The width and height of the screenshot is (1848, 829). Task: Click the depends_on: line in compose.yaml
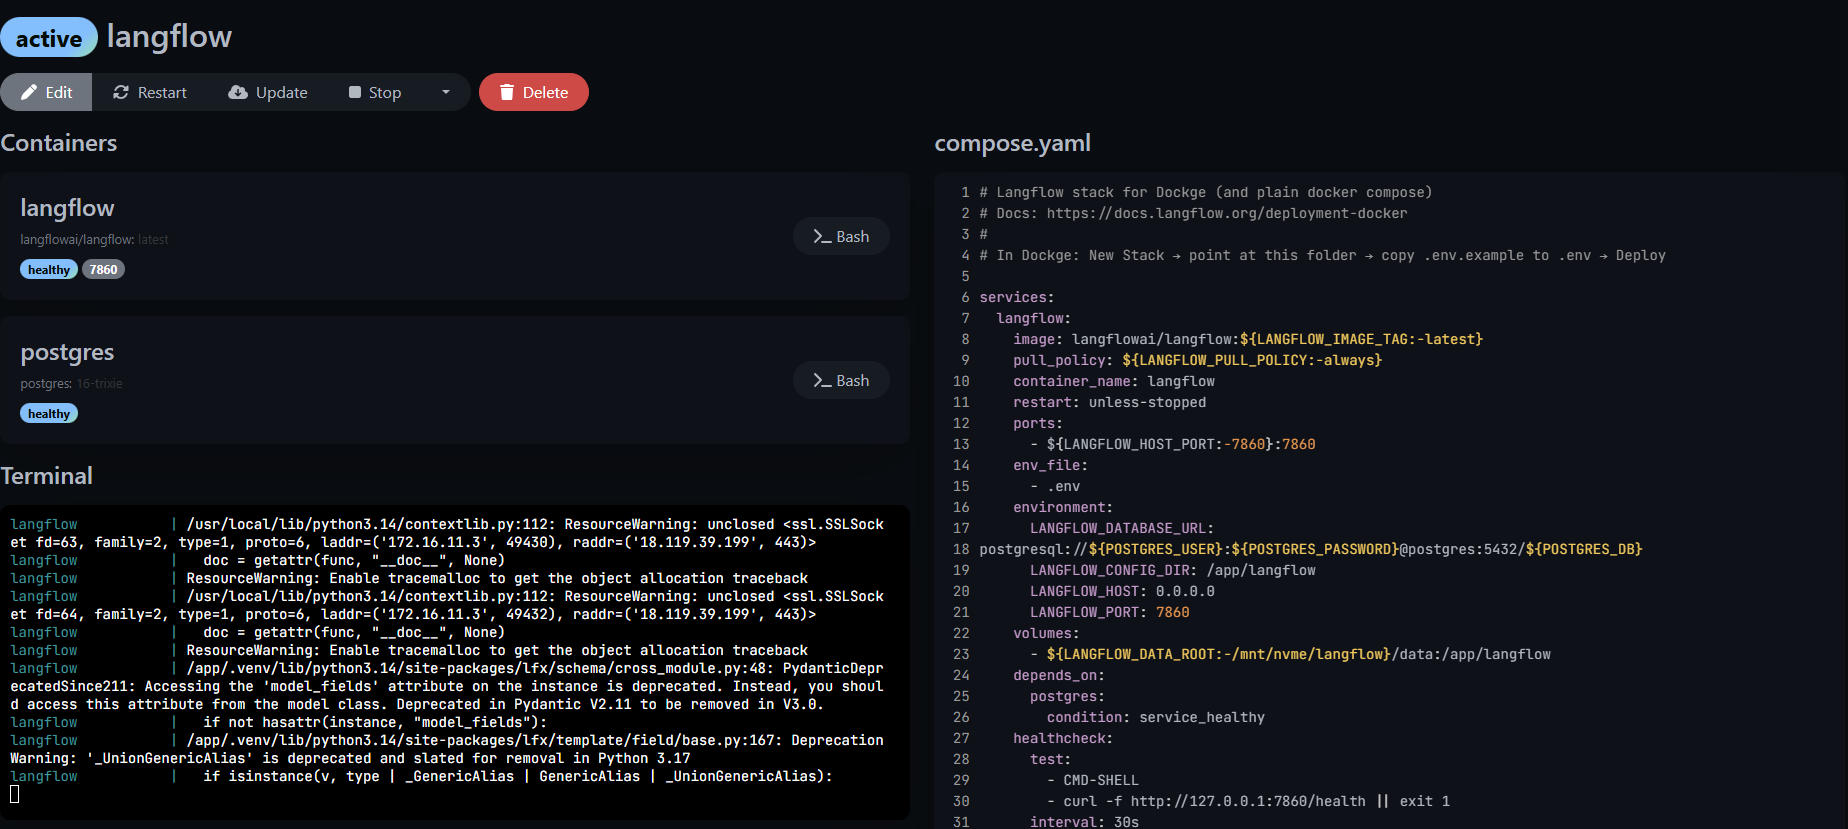coord(1058,675)
